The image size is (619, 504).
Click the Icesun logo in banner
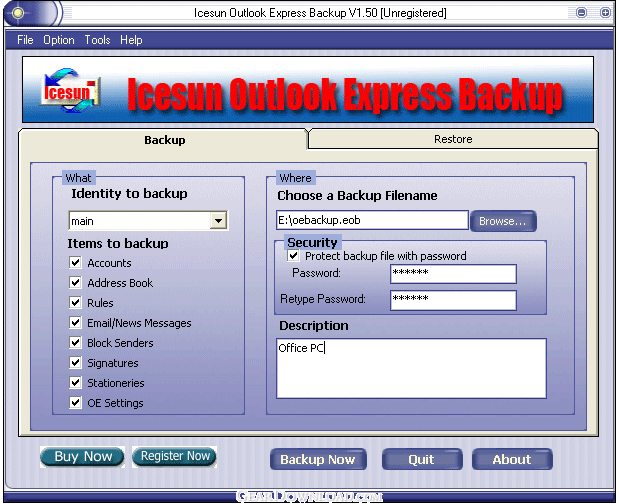70,90
